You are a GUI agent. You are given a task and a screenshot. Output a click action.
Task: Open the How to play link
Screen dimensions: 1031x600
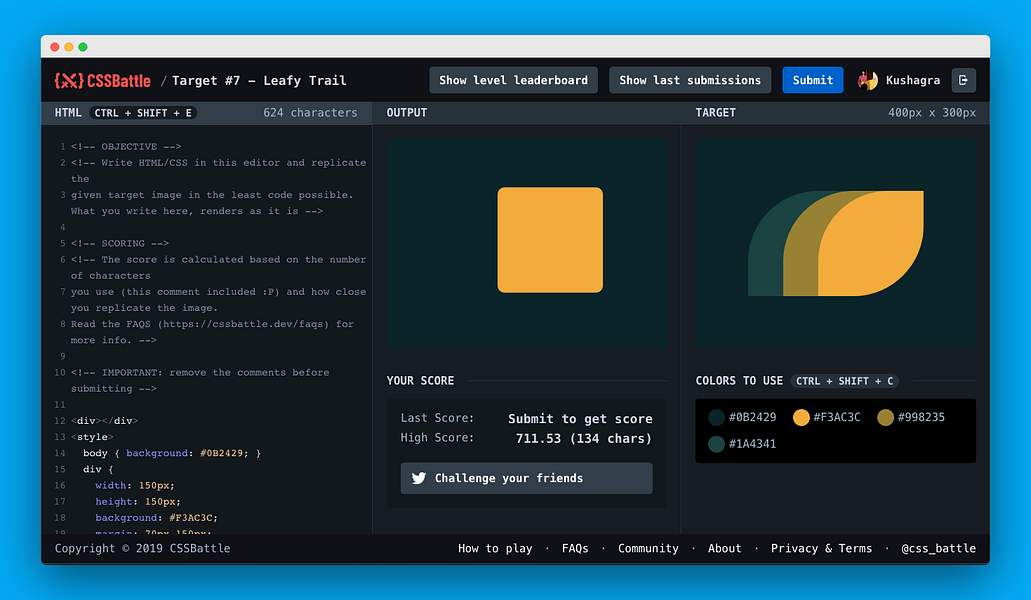(495, 548)
